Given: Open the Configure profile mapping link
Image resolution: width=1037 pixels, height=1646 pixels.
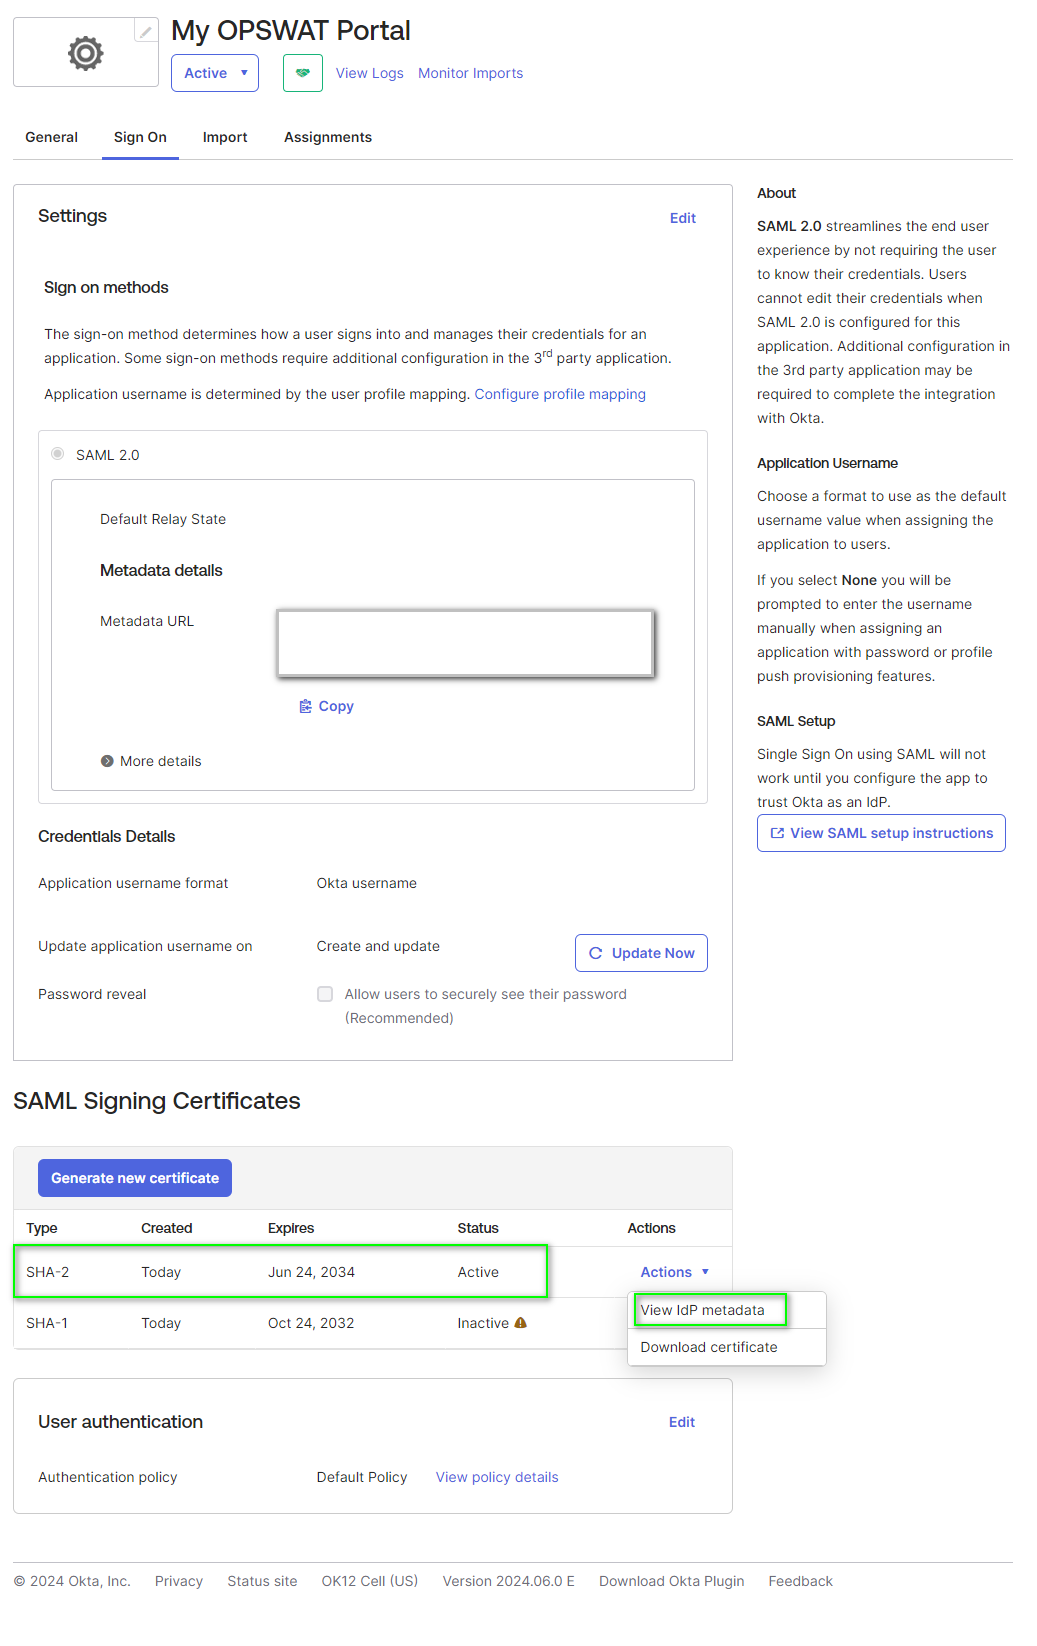Looking at the screenshot, I should pyautogui.click(x=560, y=394).
